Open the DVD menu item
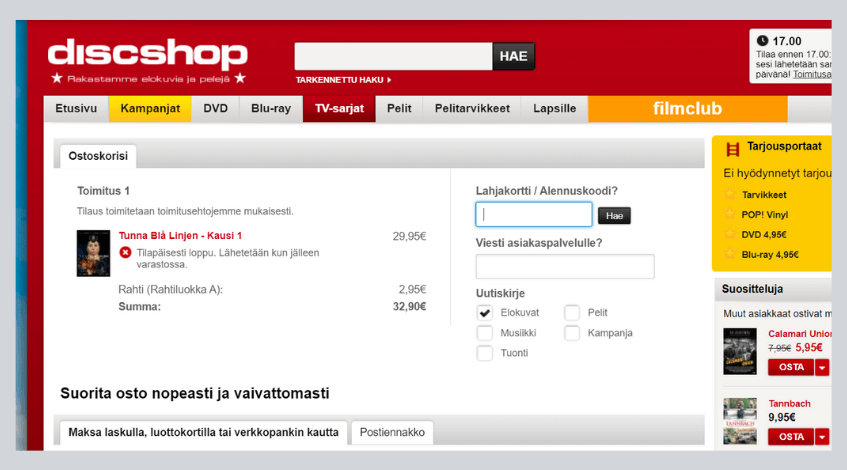The width and height of the screenshot is (847, 470). tap(216, 109)
